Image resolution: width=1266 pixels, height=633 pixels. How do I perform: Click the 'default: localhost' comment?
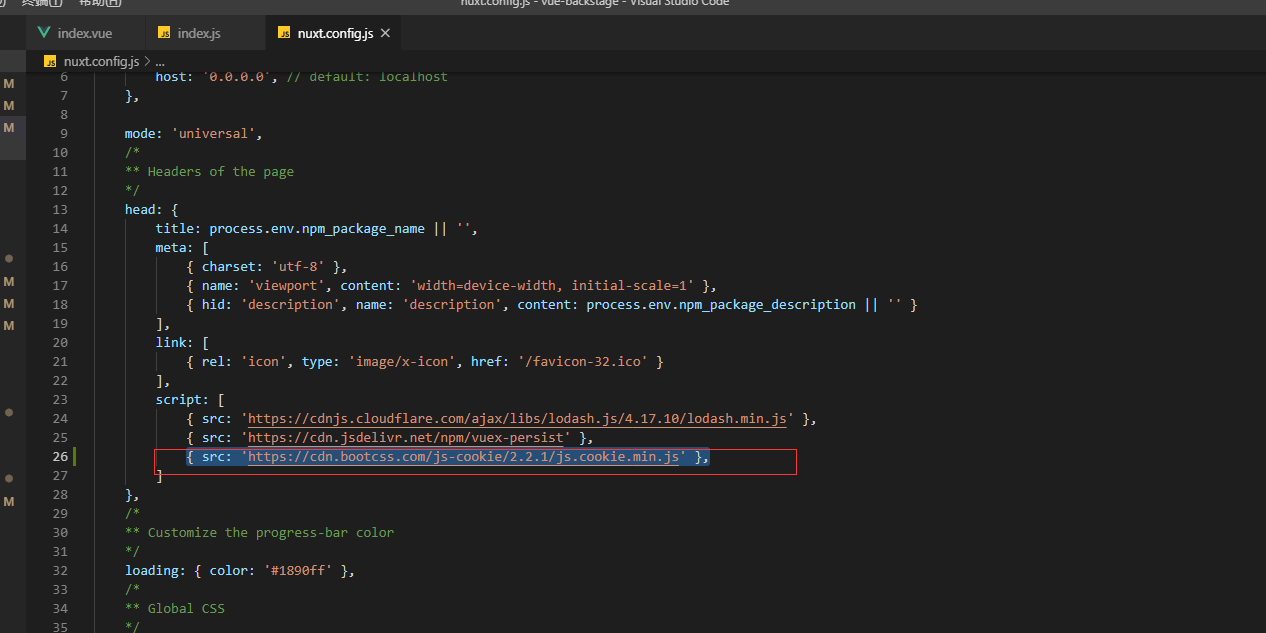pyautogui.click(x=379, y=77)
